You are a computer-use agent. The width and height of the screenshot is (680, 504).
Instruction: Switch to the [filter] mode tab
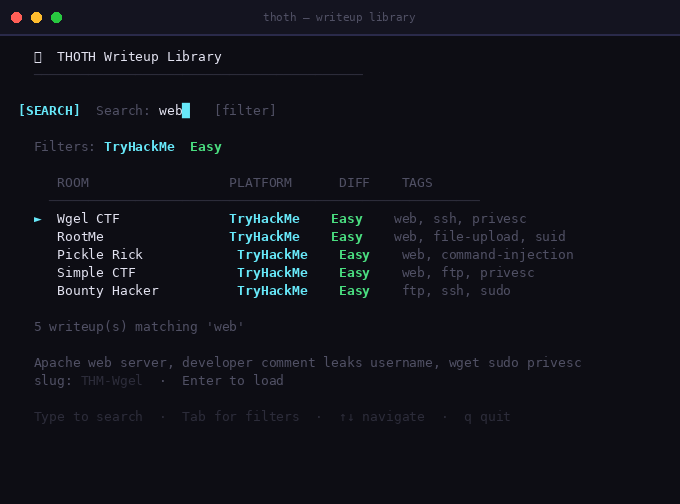coord(245,111)
